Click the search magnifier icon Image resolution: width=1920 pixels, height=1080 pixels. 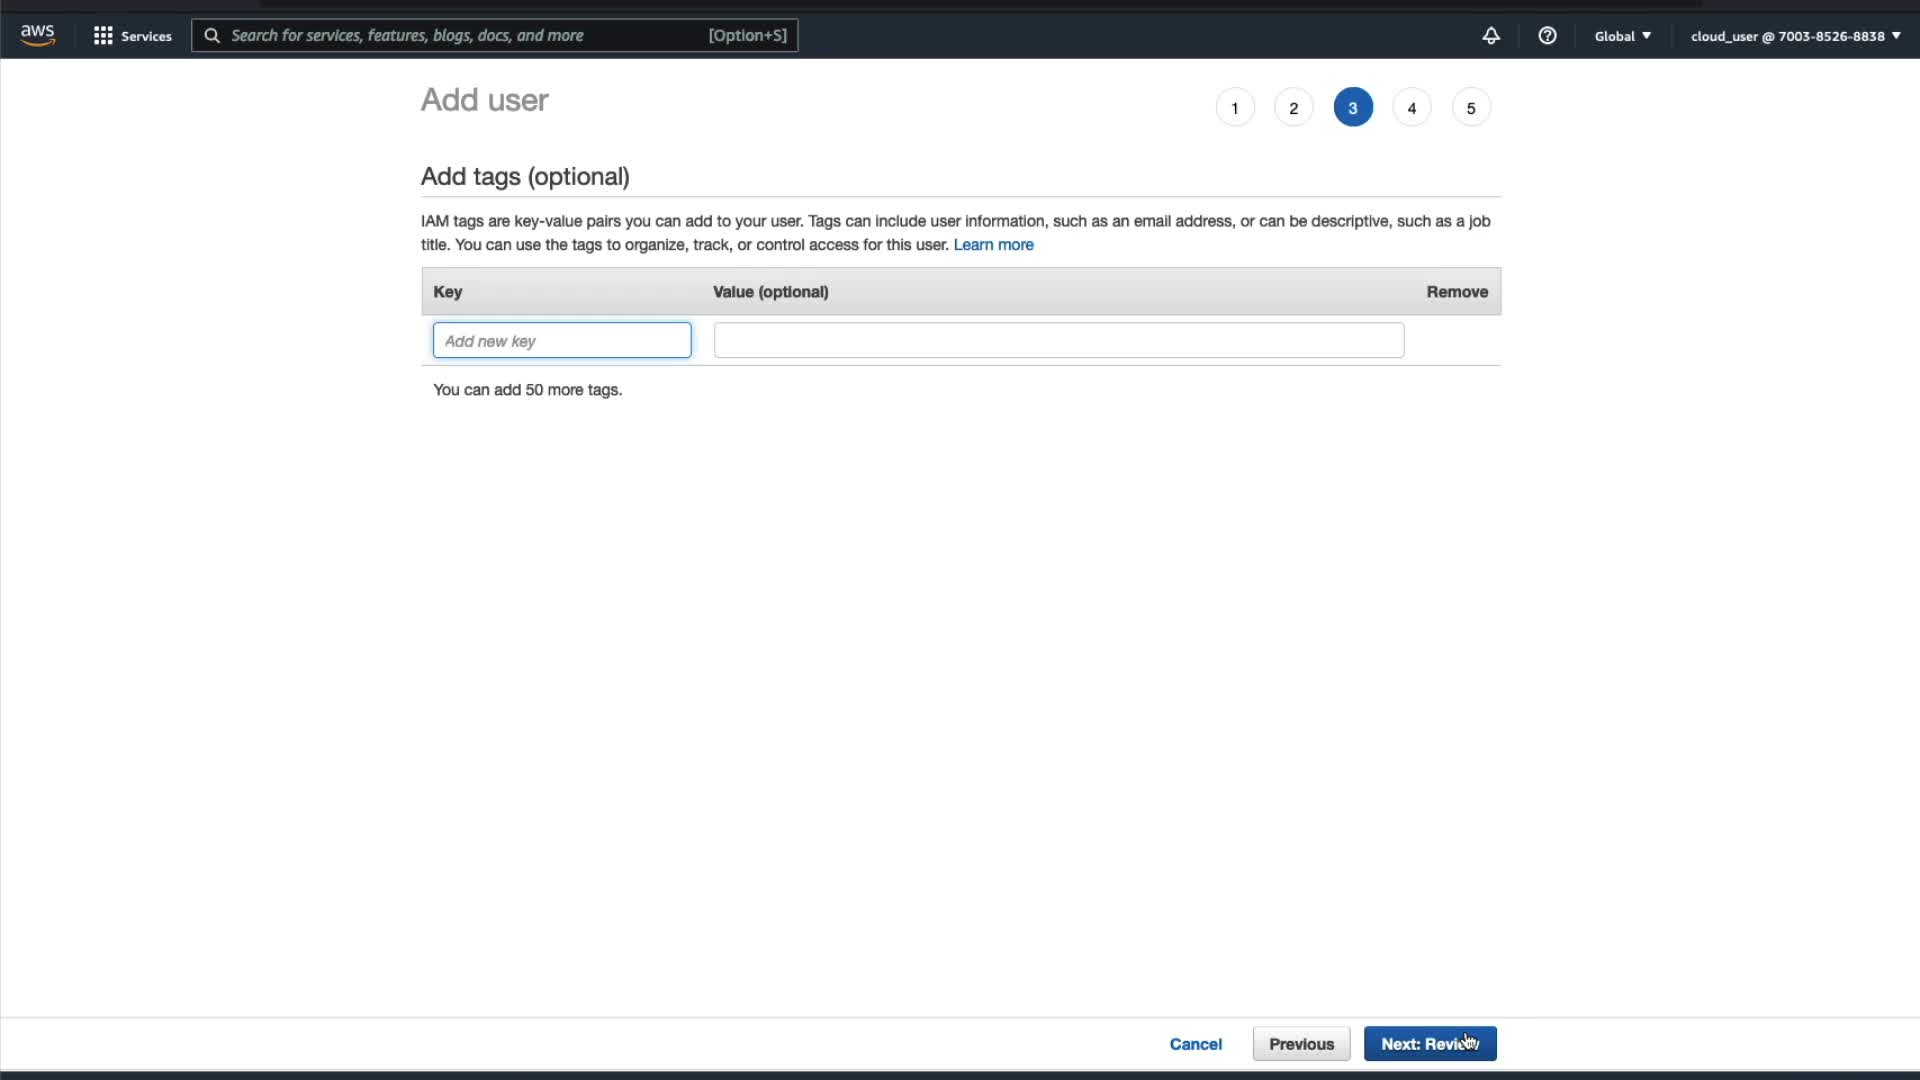pyautogui.click(x=212, y=36)
